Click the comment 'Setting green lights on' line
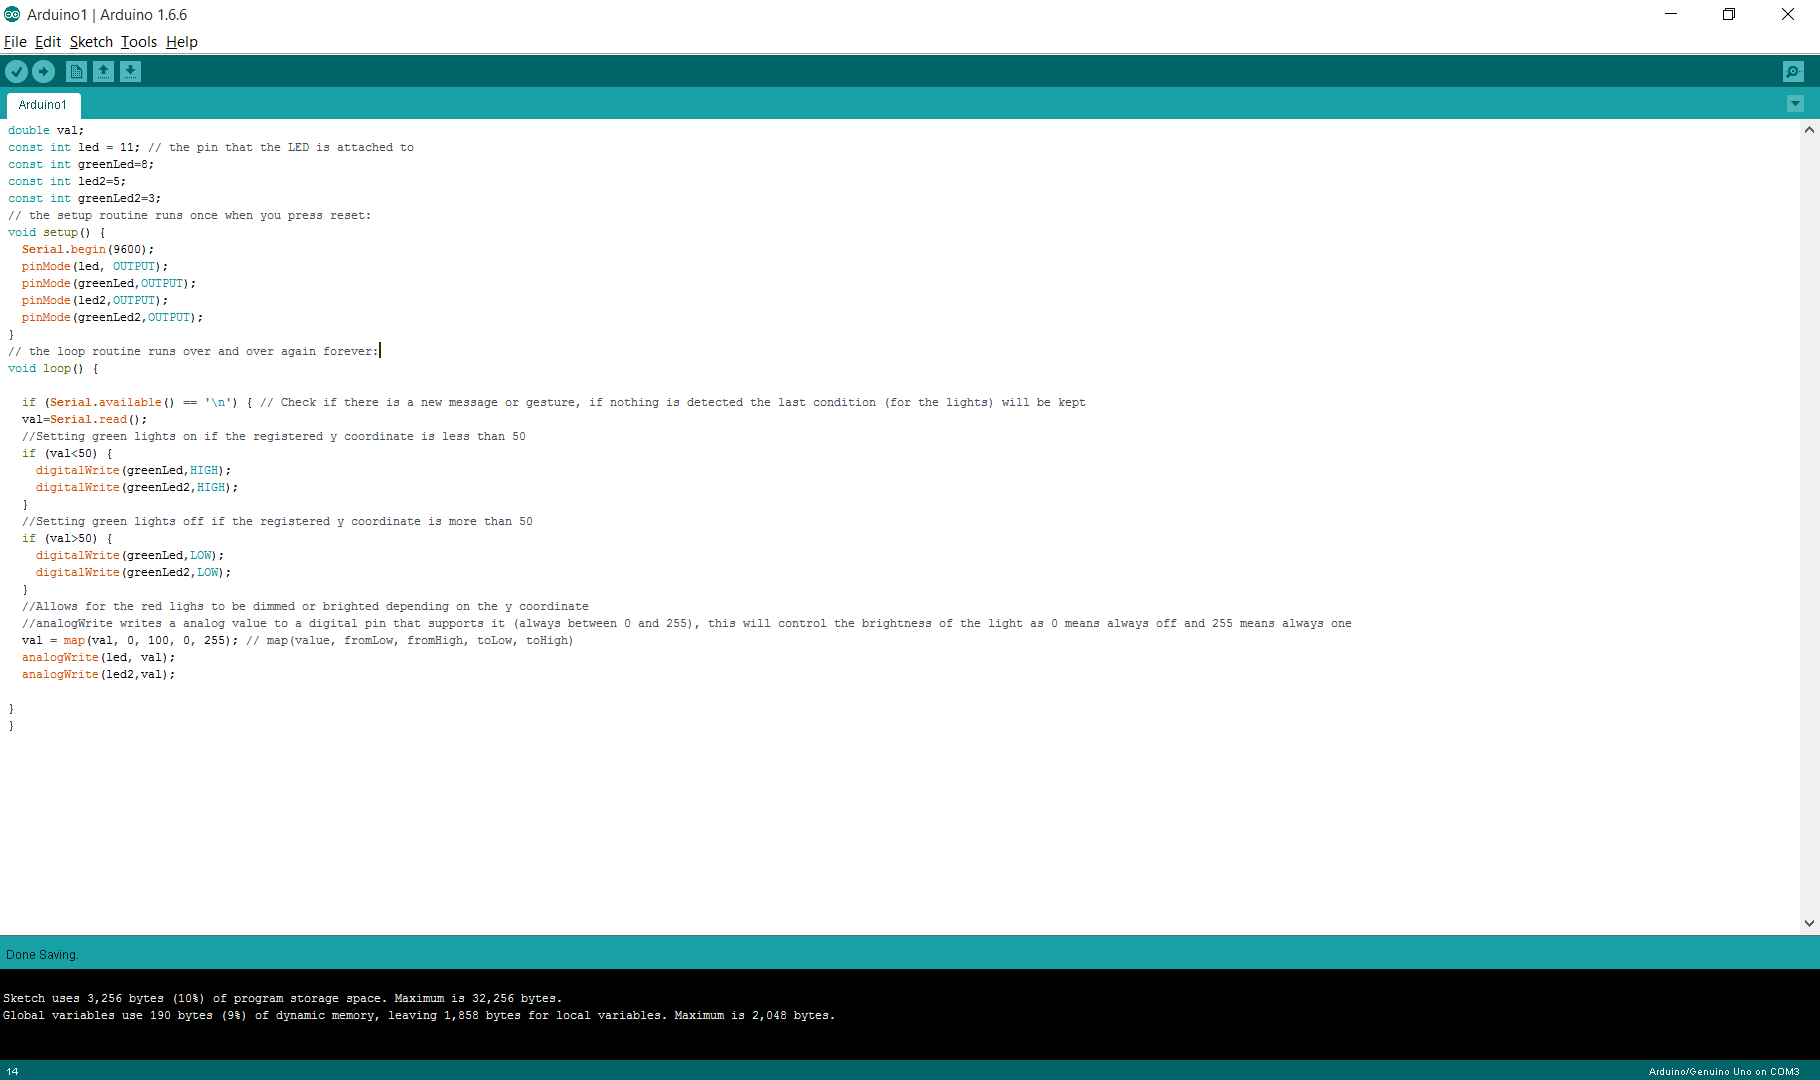 (274, 436)
